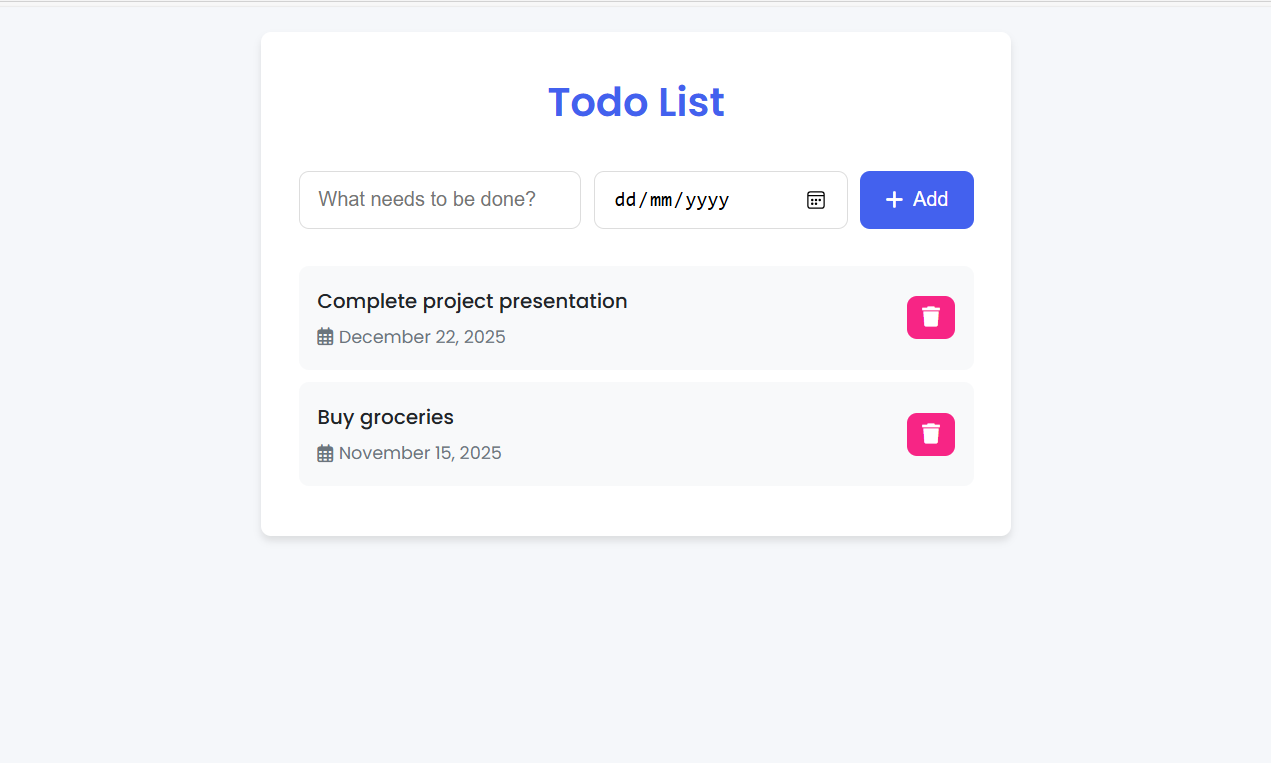The image size is (1271, 763).
Task: Select the Todo List heading
Action: pyautogui.click(x=636, y=102)
